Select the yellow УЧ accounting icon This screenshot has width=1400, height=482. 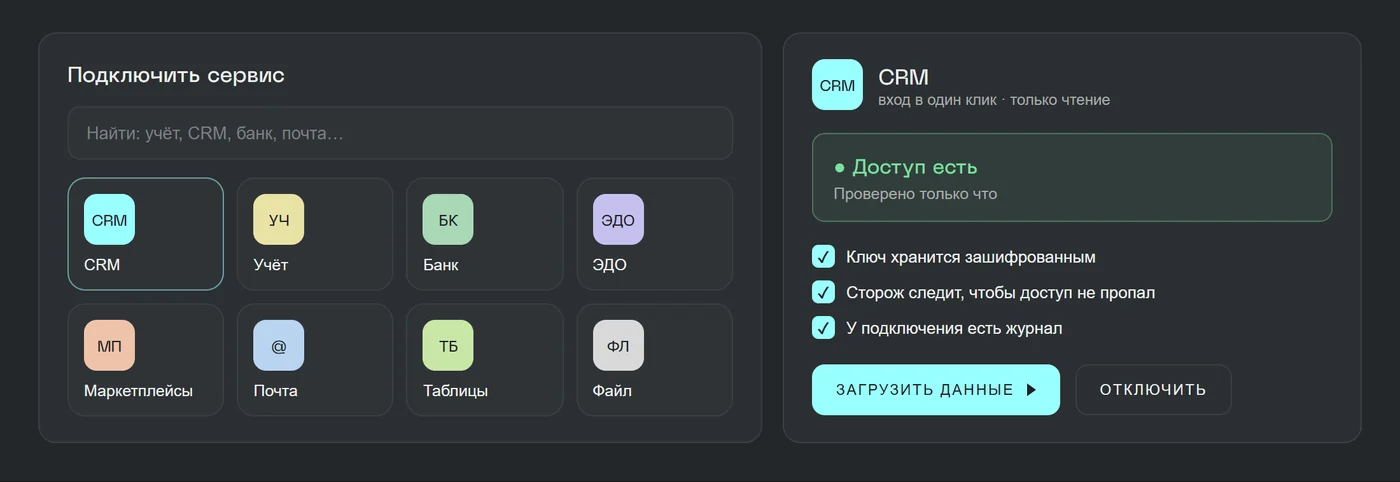point(279,220)
